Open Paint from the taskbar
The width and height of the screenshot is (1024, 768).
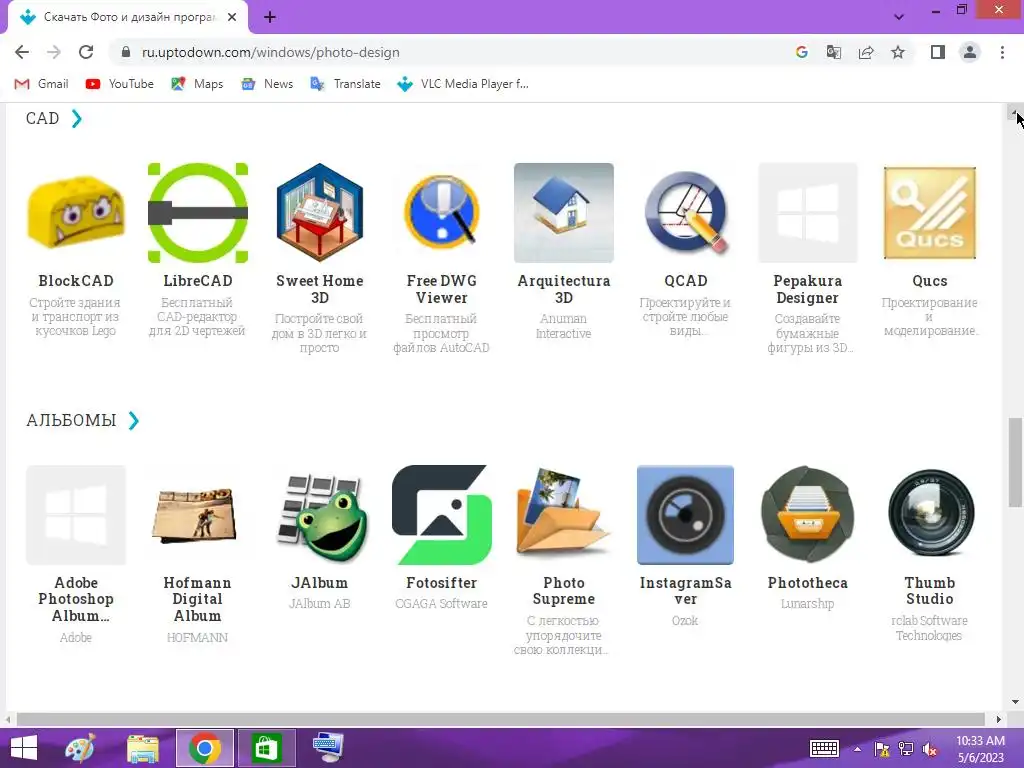pyautogui.click(x=80, y=748)
